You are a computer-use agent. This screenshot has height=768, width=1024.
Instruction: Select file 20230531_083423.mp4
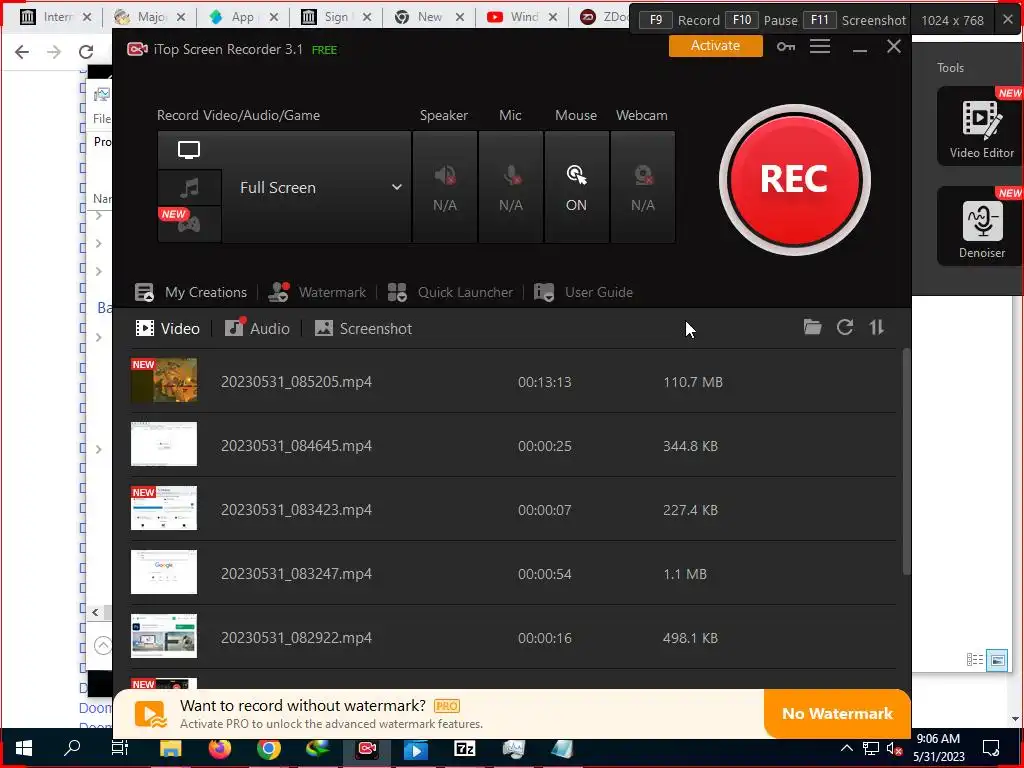click(x=513, y=509)
